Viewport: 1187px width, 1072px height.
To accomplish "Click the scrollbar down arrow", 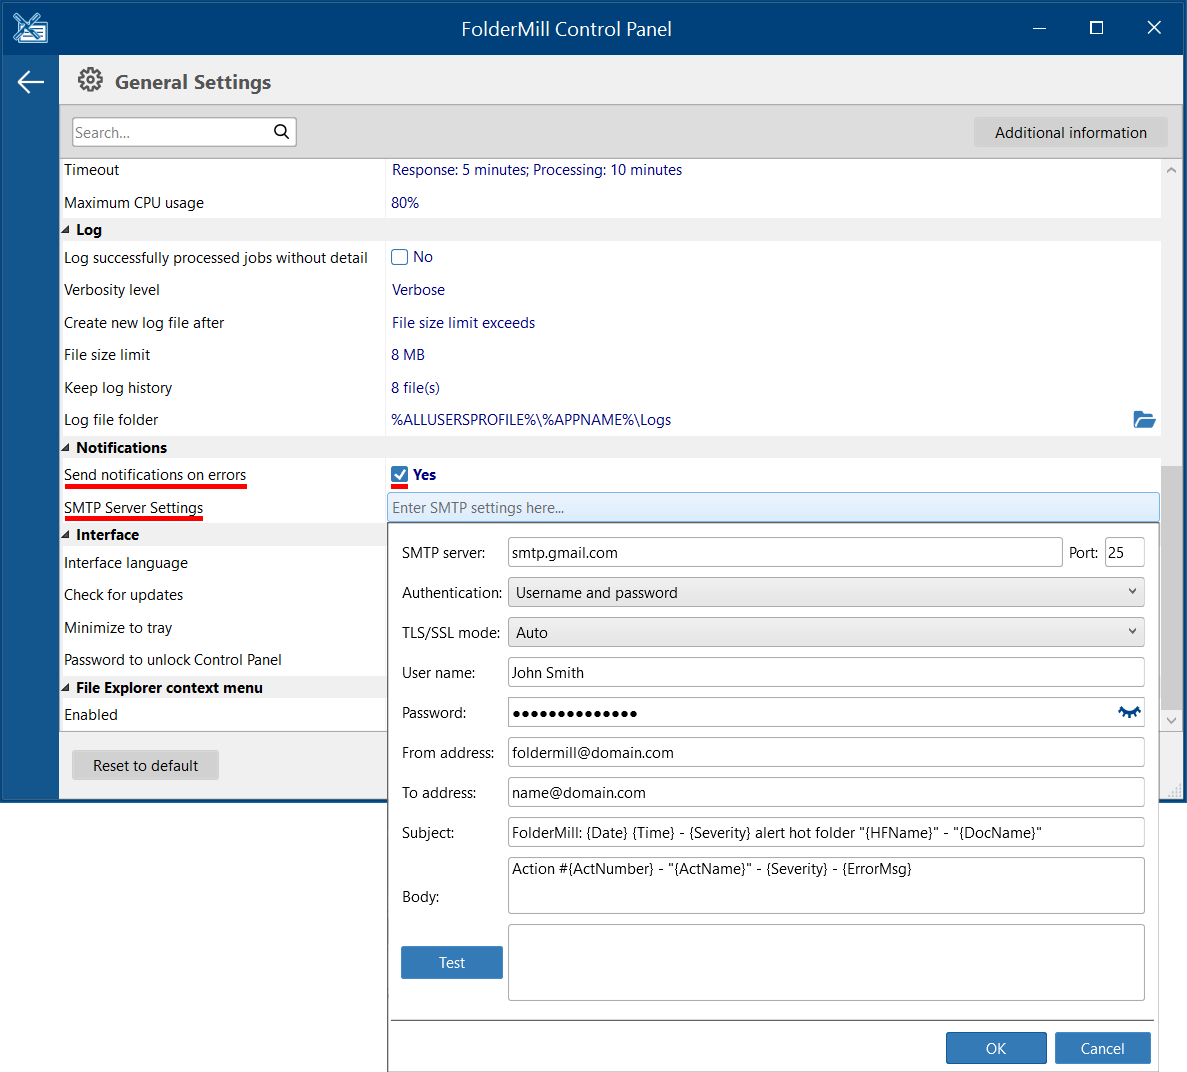I will click(x=1171, y=721).
